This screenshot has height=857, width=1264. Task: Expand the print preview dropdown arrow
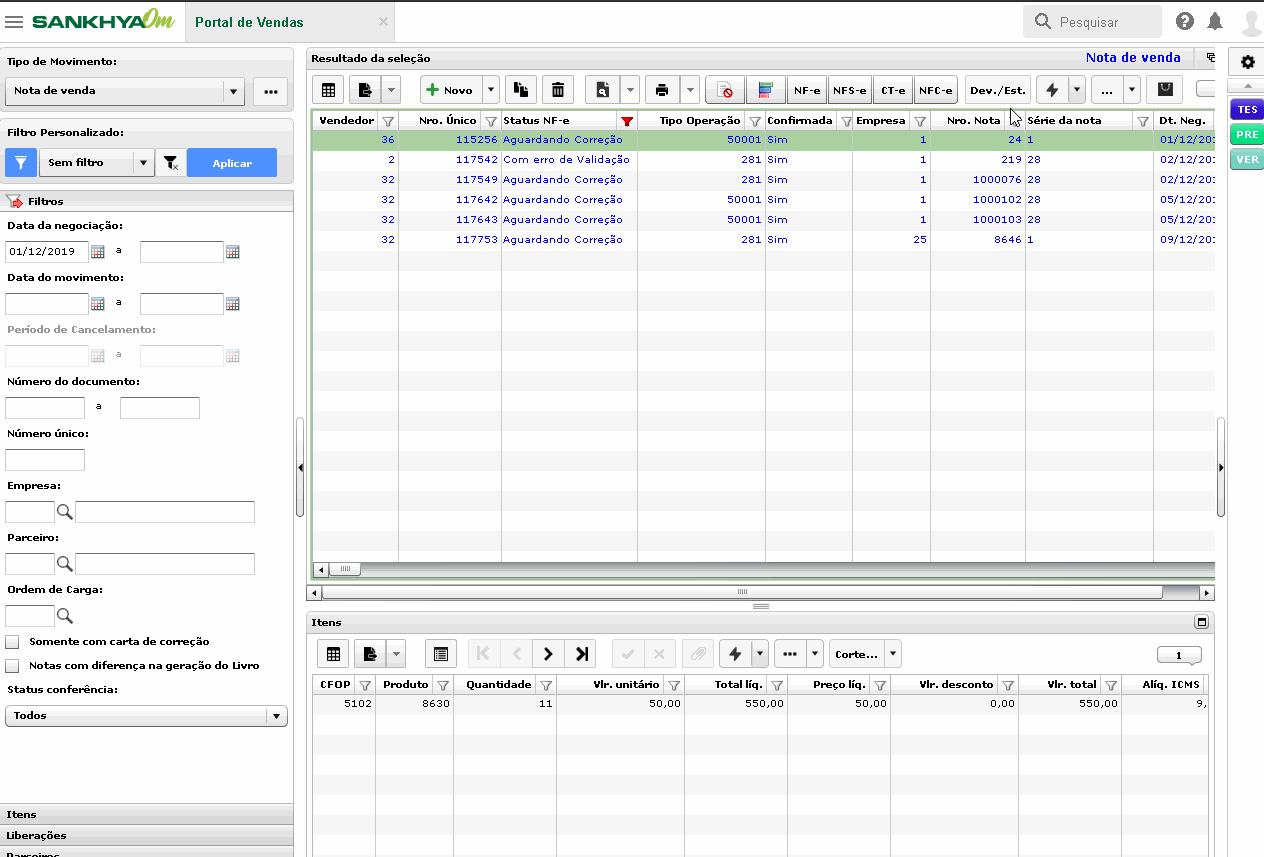[x=630, y=90]
